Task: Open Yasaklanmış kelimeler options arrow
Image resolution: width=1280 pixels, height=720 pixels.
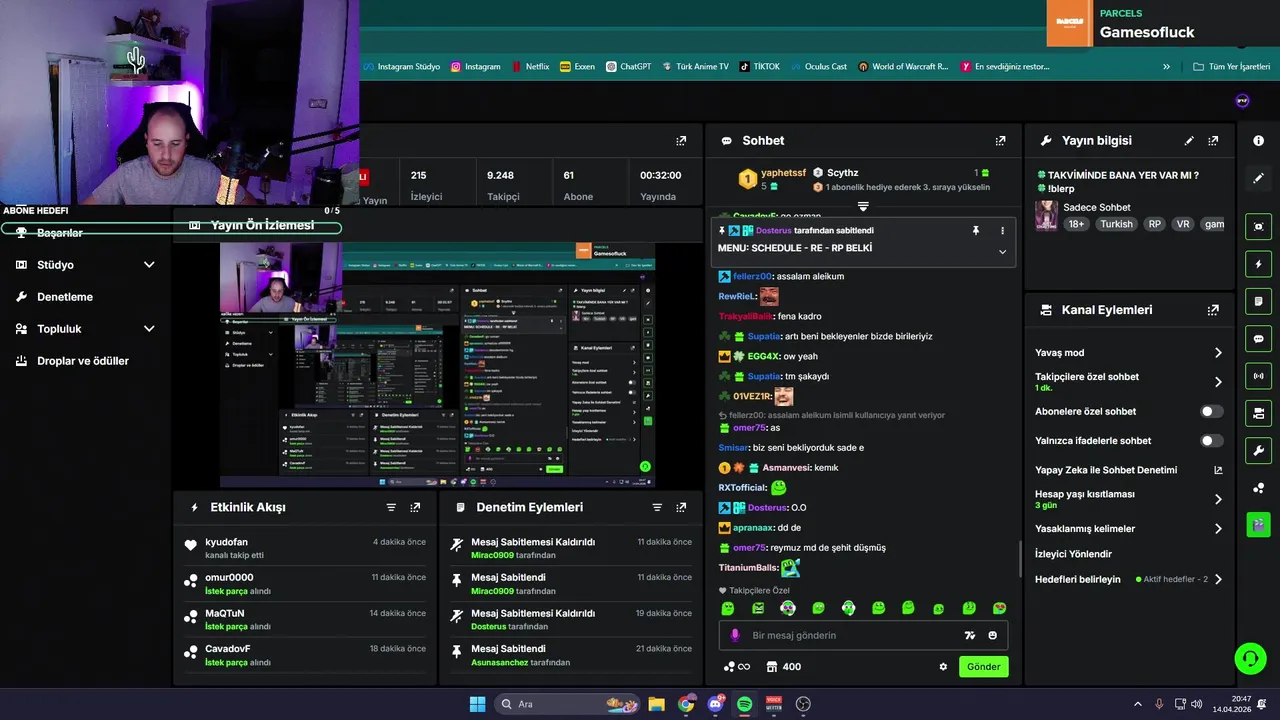Action: click(1218, 529)
